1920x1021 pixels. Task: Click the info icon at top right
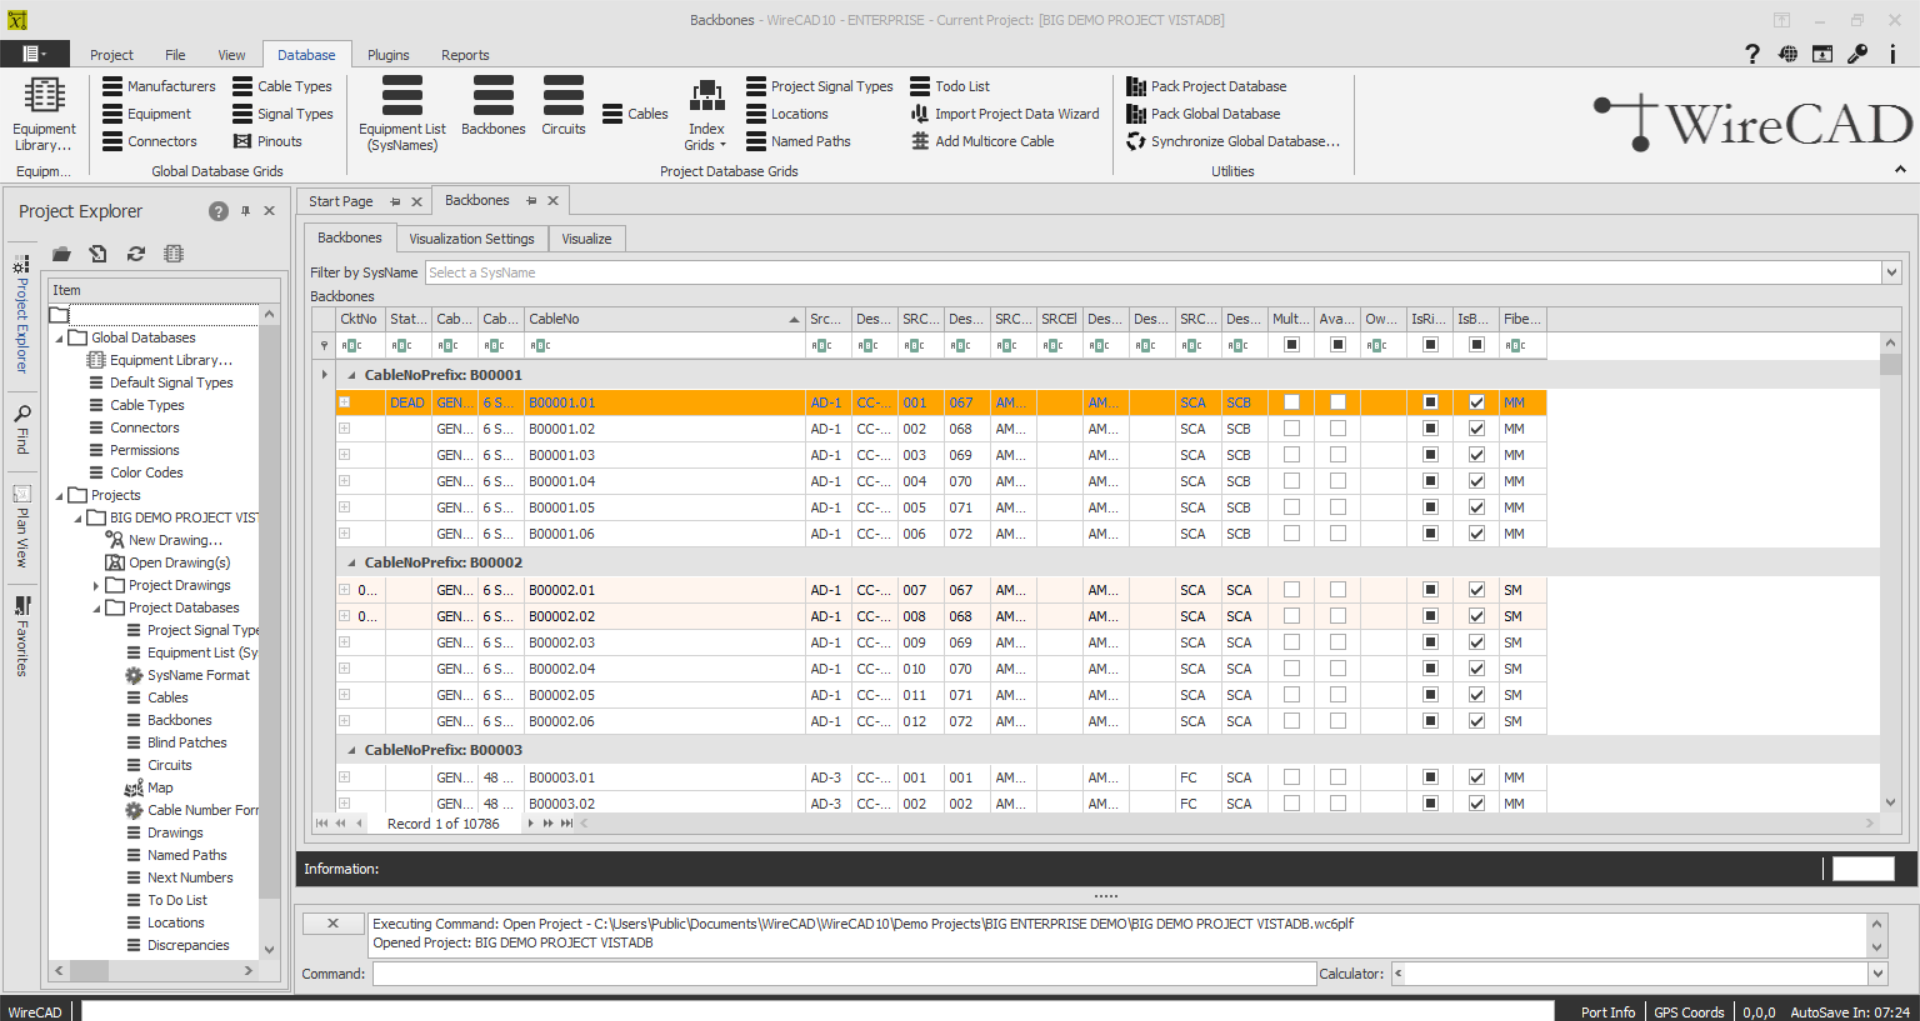(x=1892, y=54)
